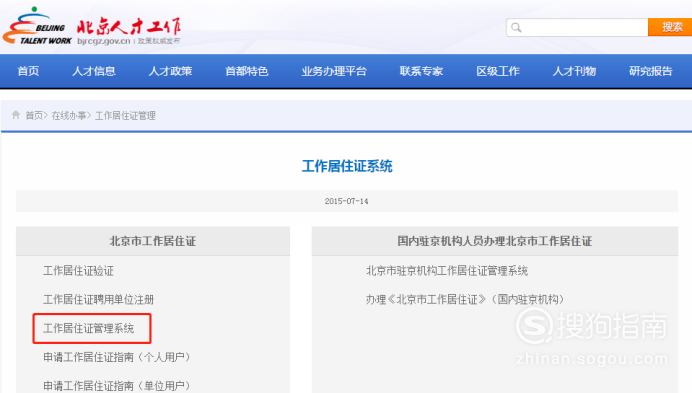Open 北京市驻京机构工作居住证管理系统 link
Viewport: 692px width, 393px height.
coord(447,271)
